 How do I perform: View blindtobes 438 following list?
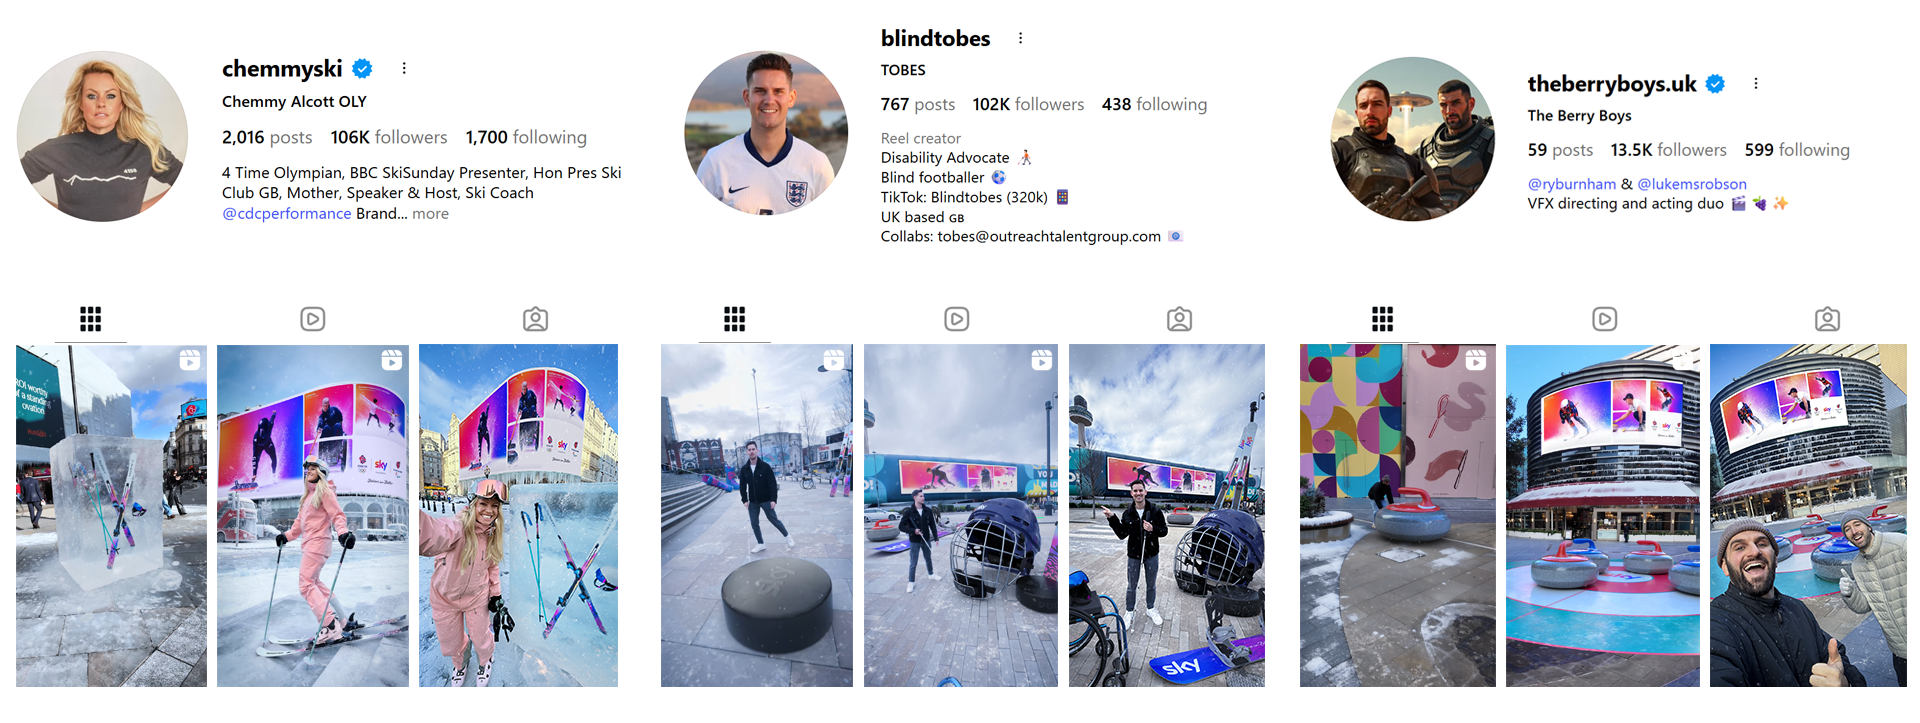tap(1154, 104)
